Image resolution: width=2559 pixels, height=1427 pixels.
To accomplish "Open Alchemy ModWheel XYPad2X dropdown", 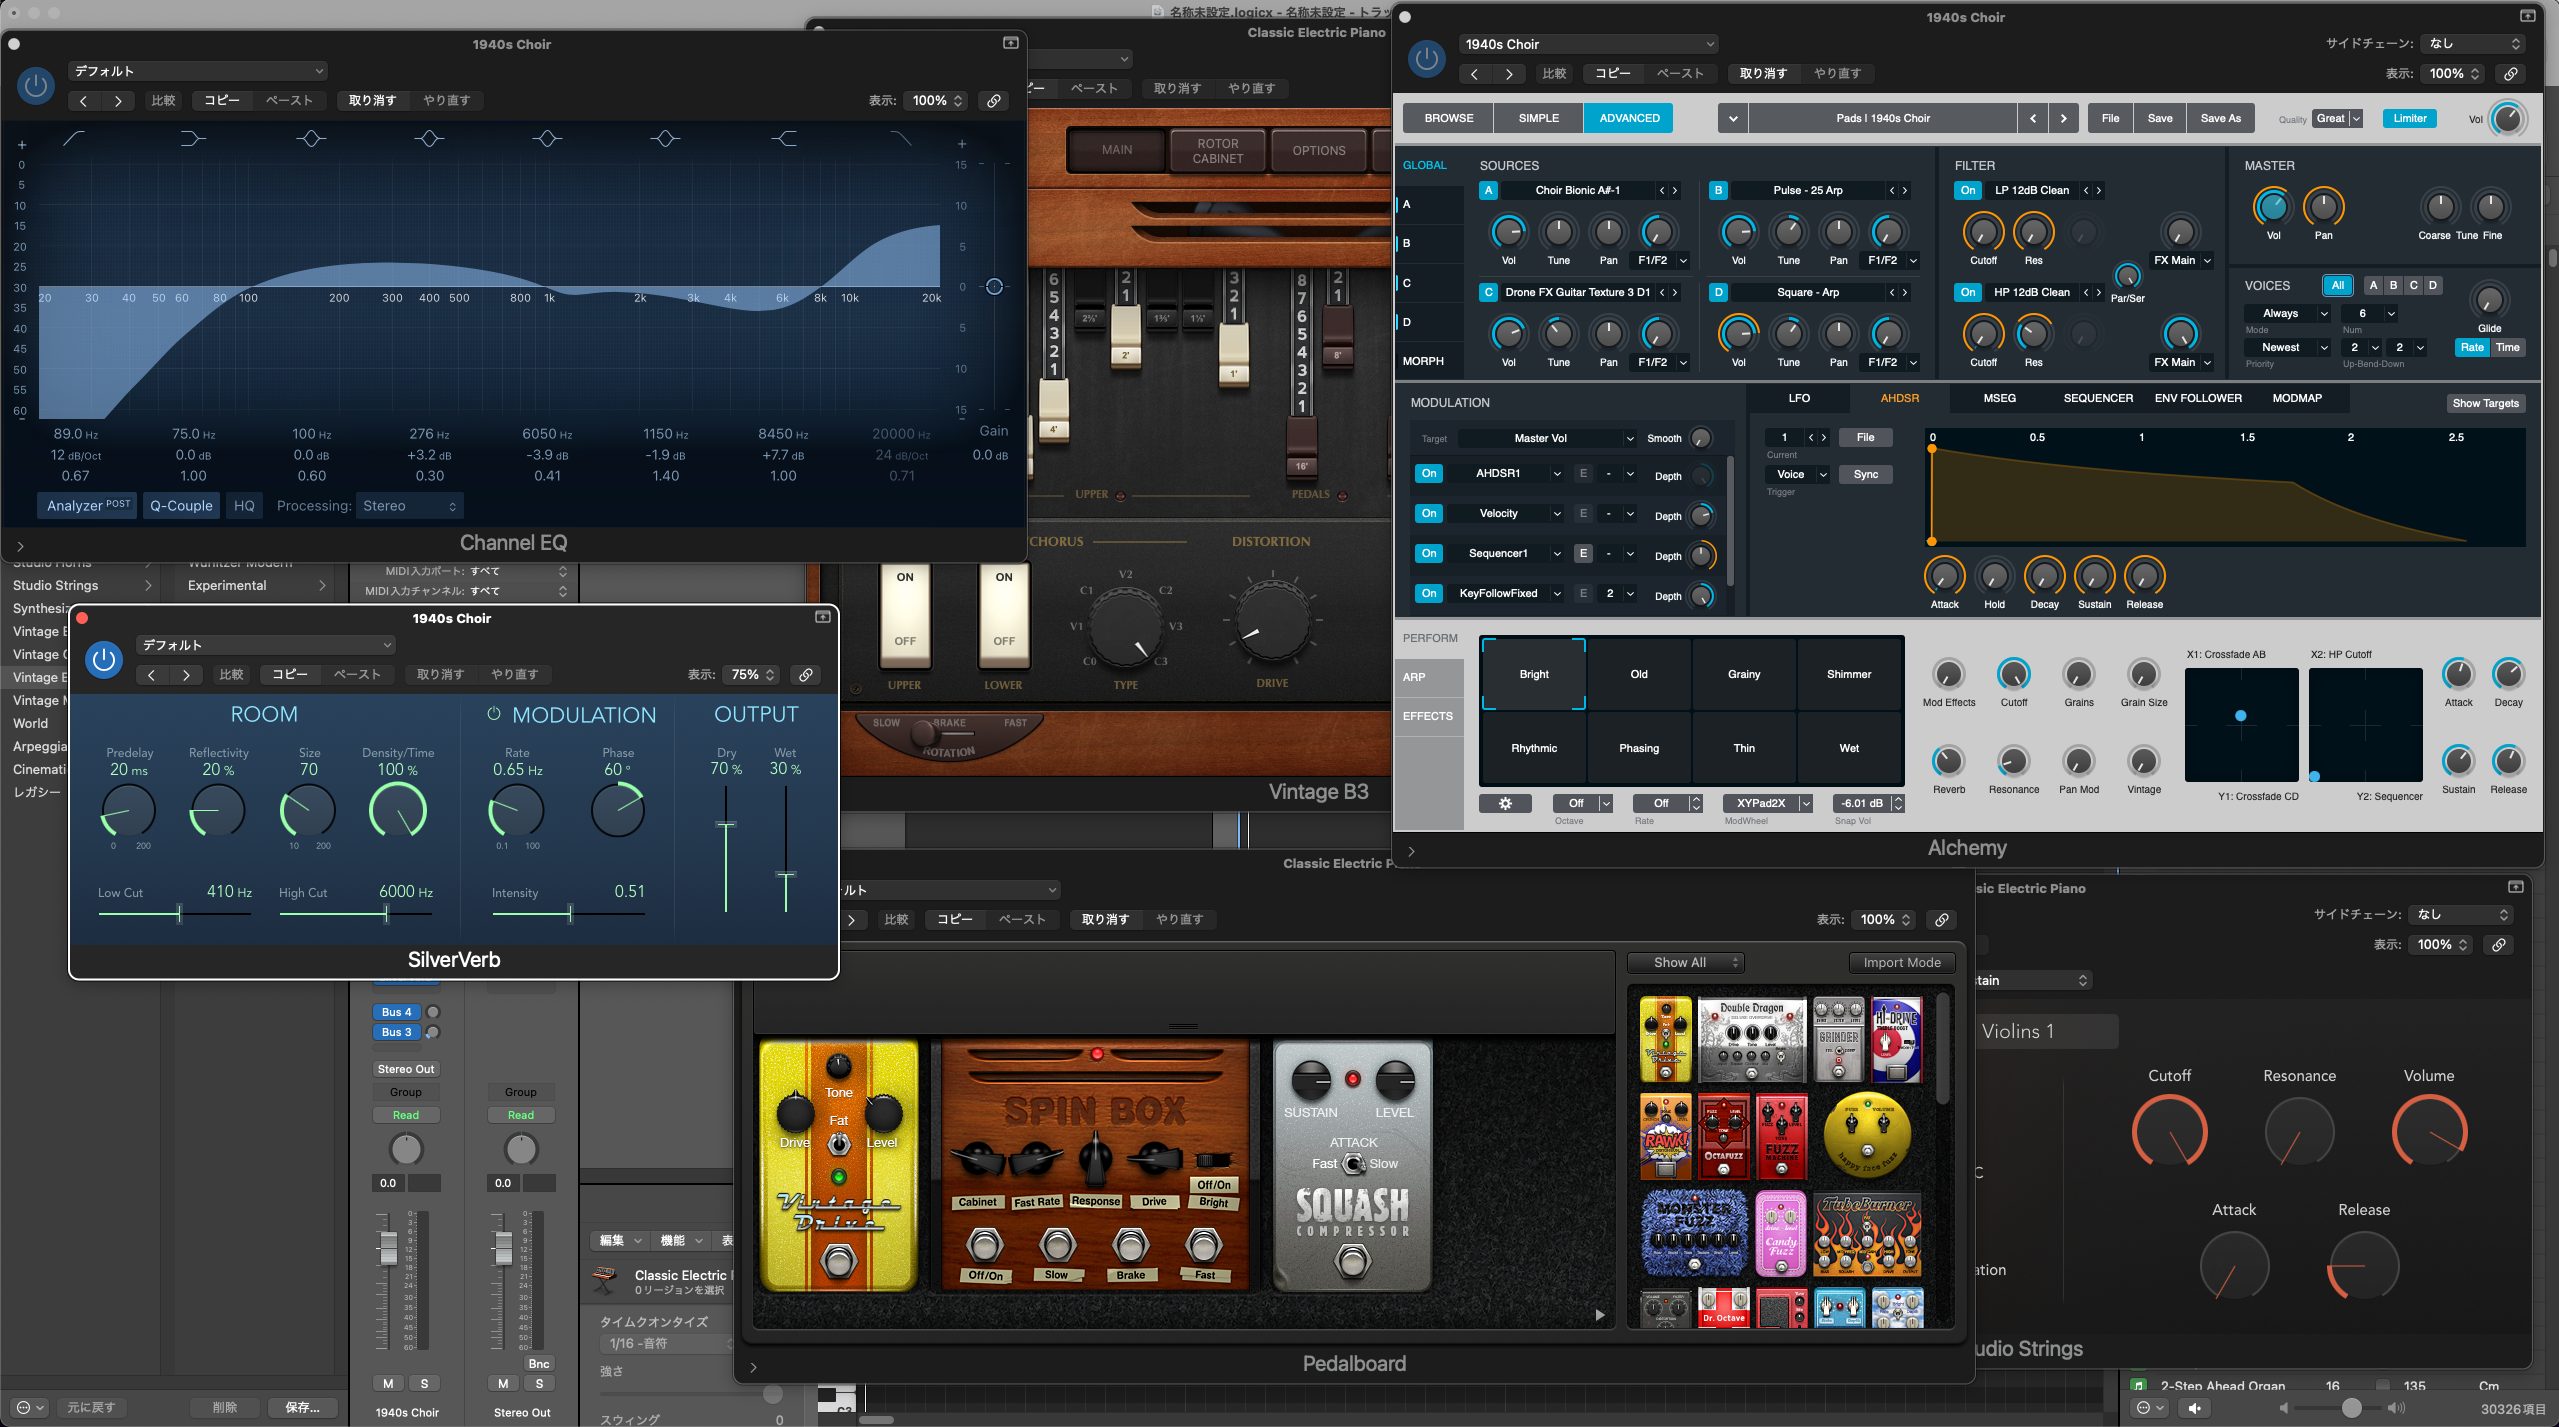I will [x=1768, y=803].
